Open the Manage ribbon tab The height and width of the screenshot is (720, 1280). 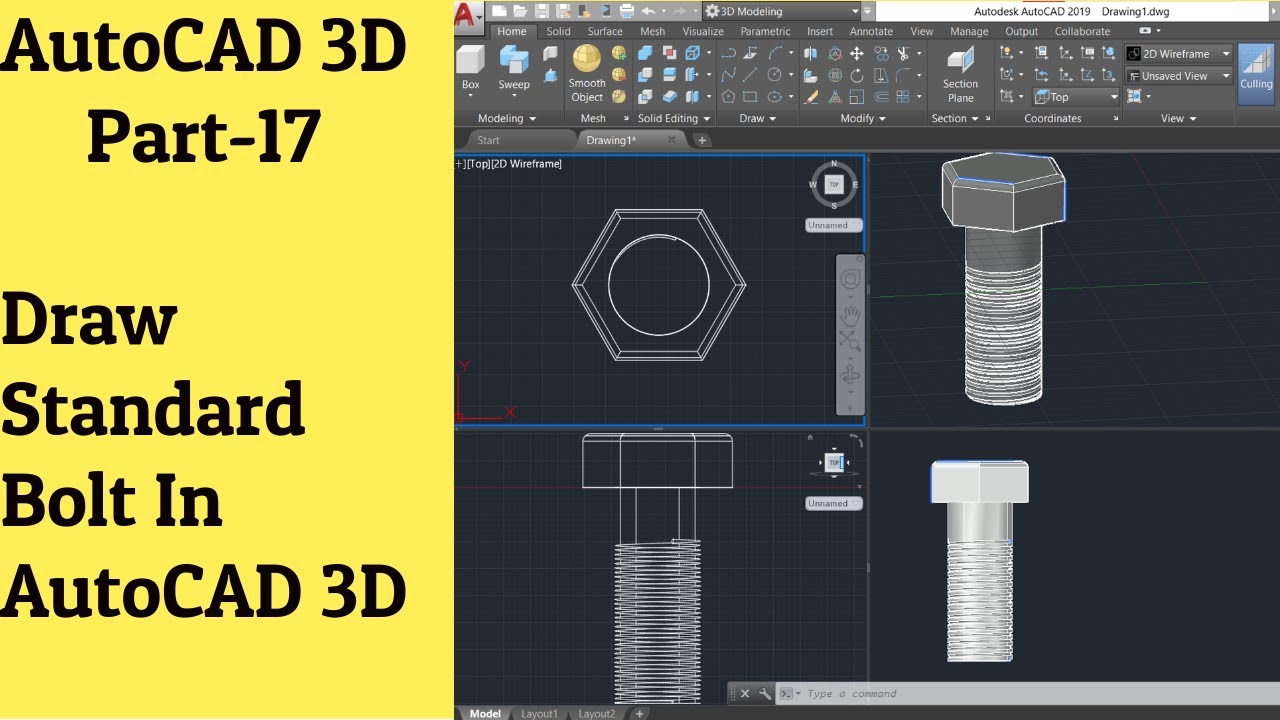[x=969, y=31]
